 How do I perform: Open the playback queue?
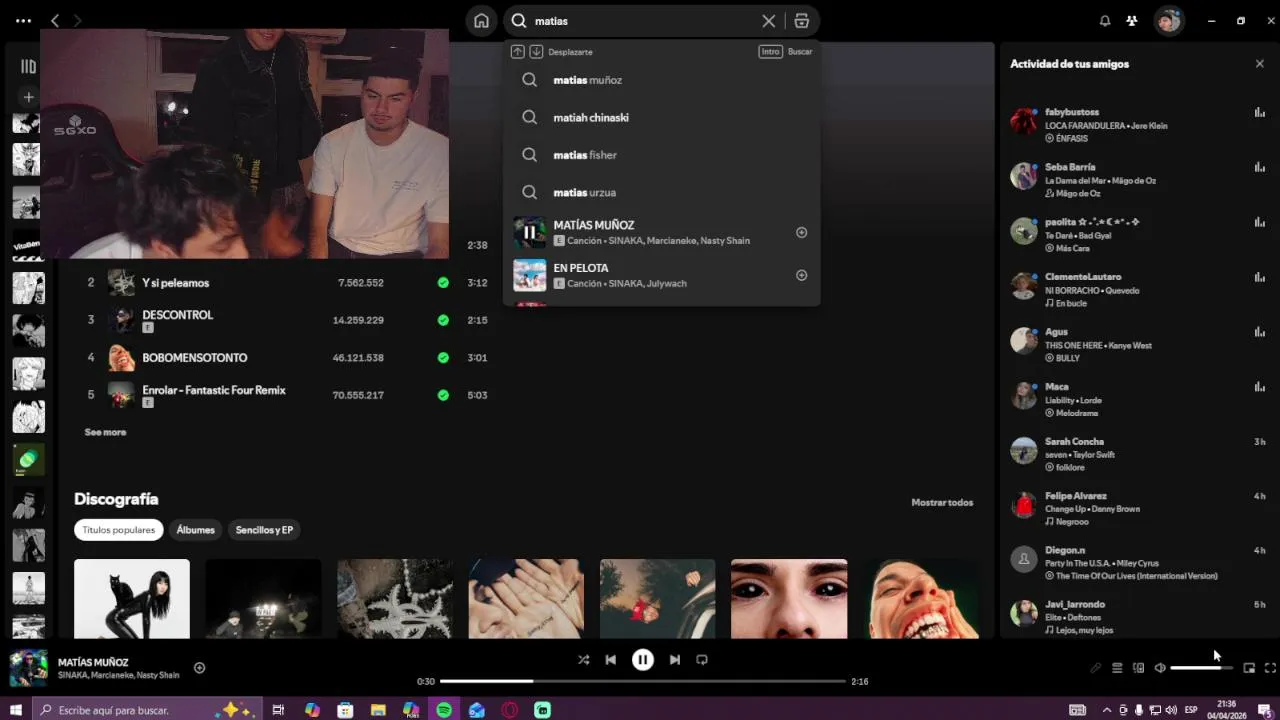tap(1117, 668)
